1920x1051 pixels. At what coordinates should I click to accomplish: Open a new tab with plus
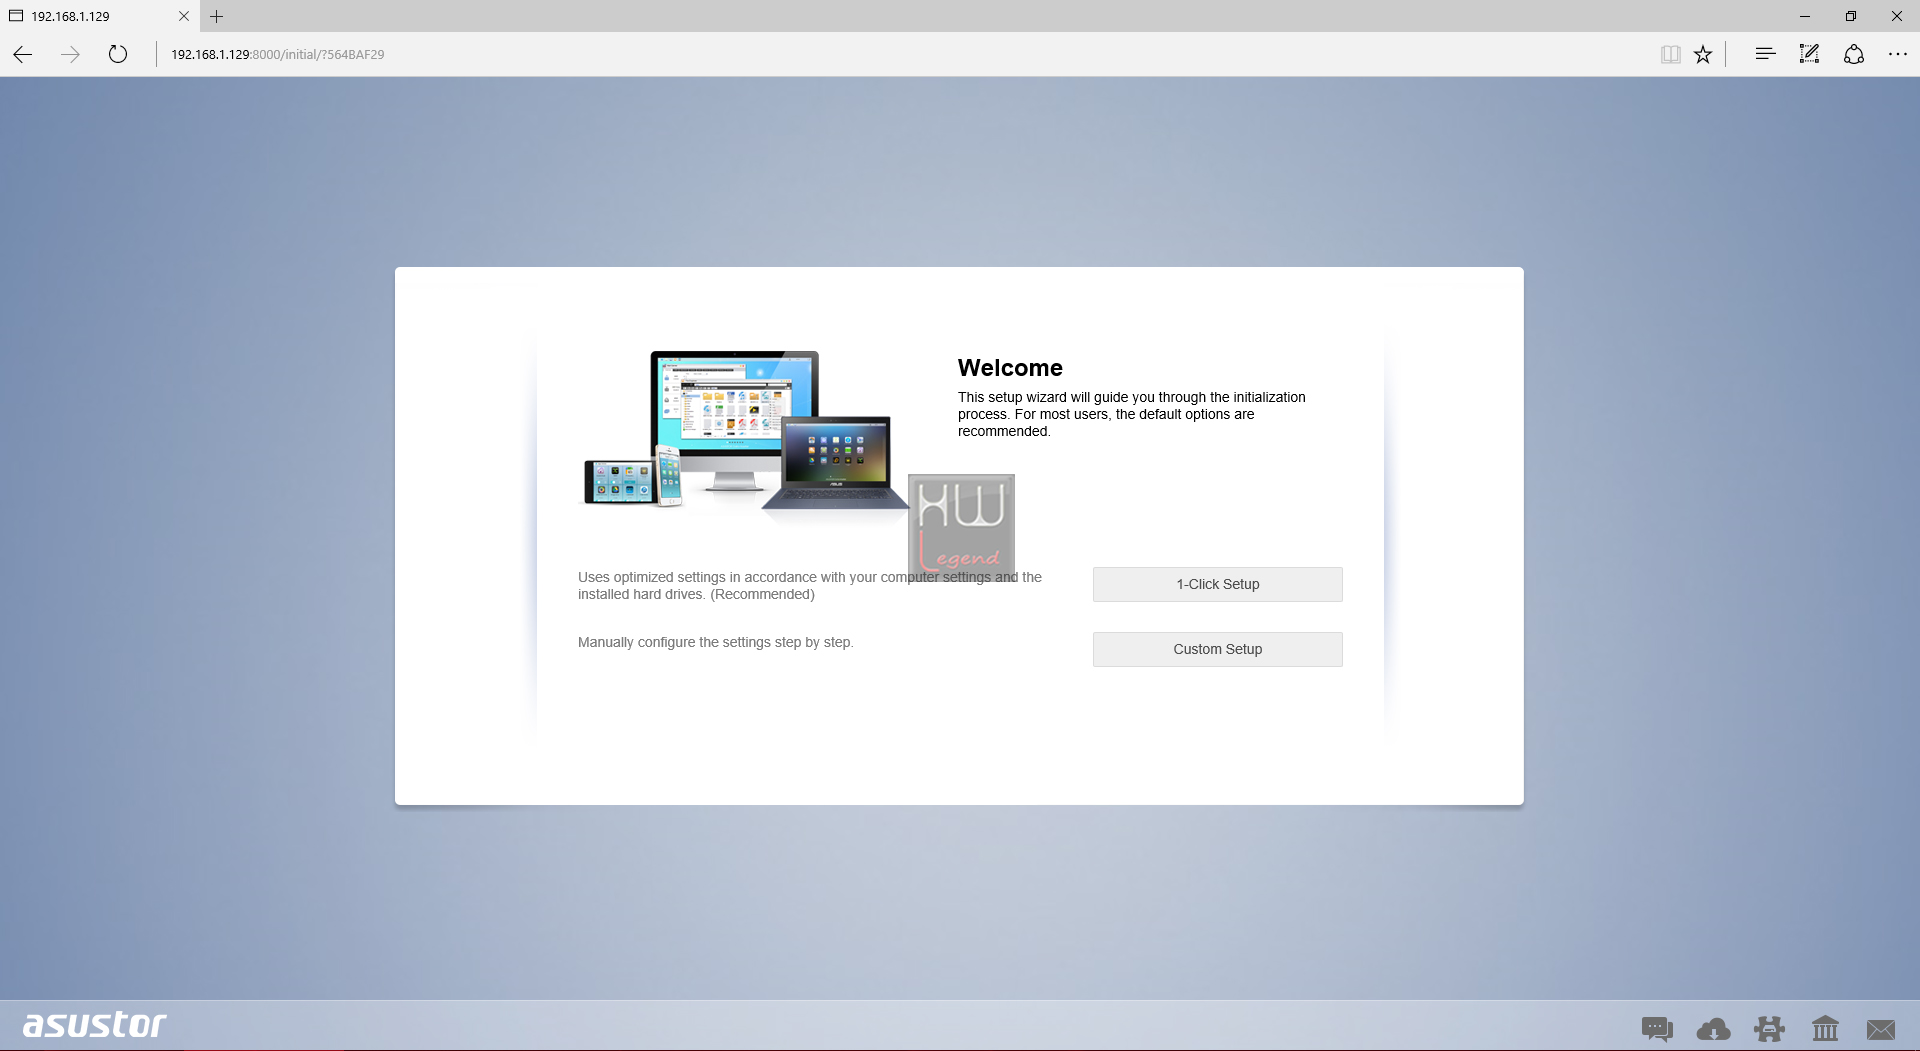click(x=216, y=16)
